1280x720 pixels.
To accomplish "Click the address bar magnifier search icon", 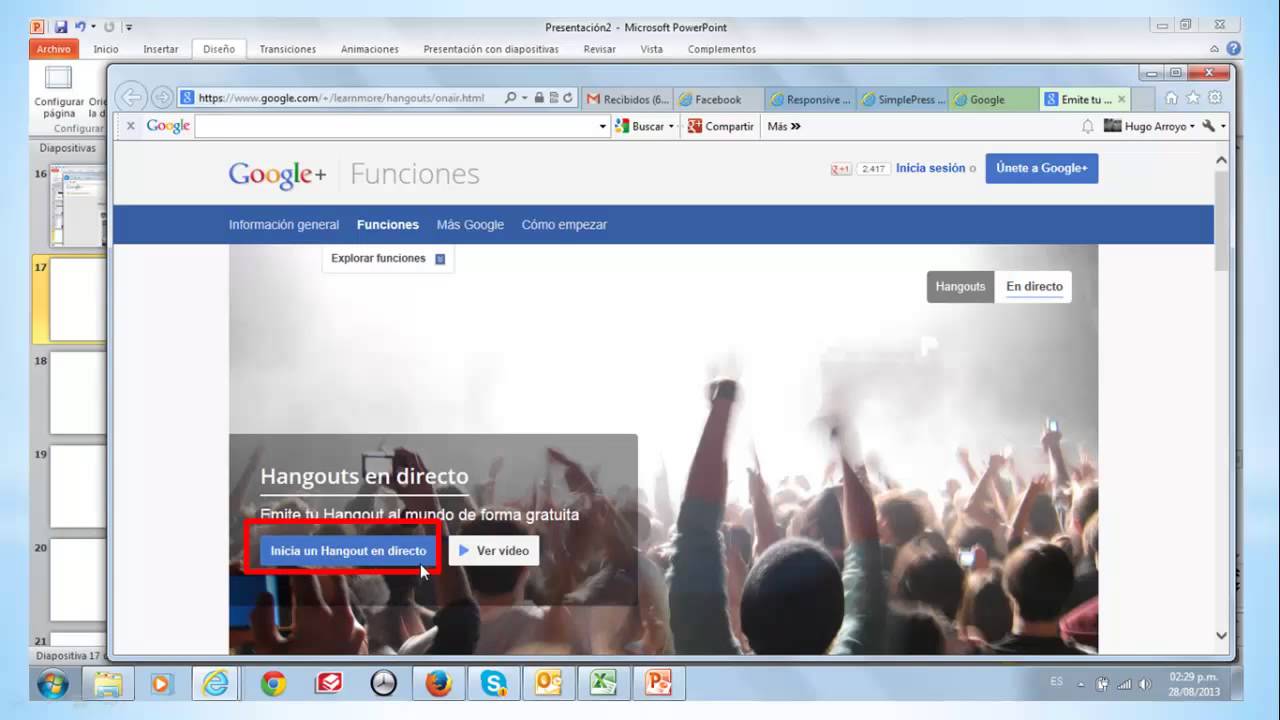I will click(510, 98).
